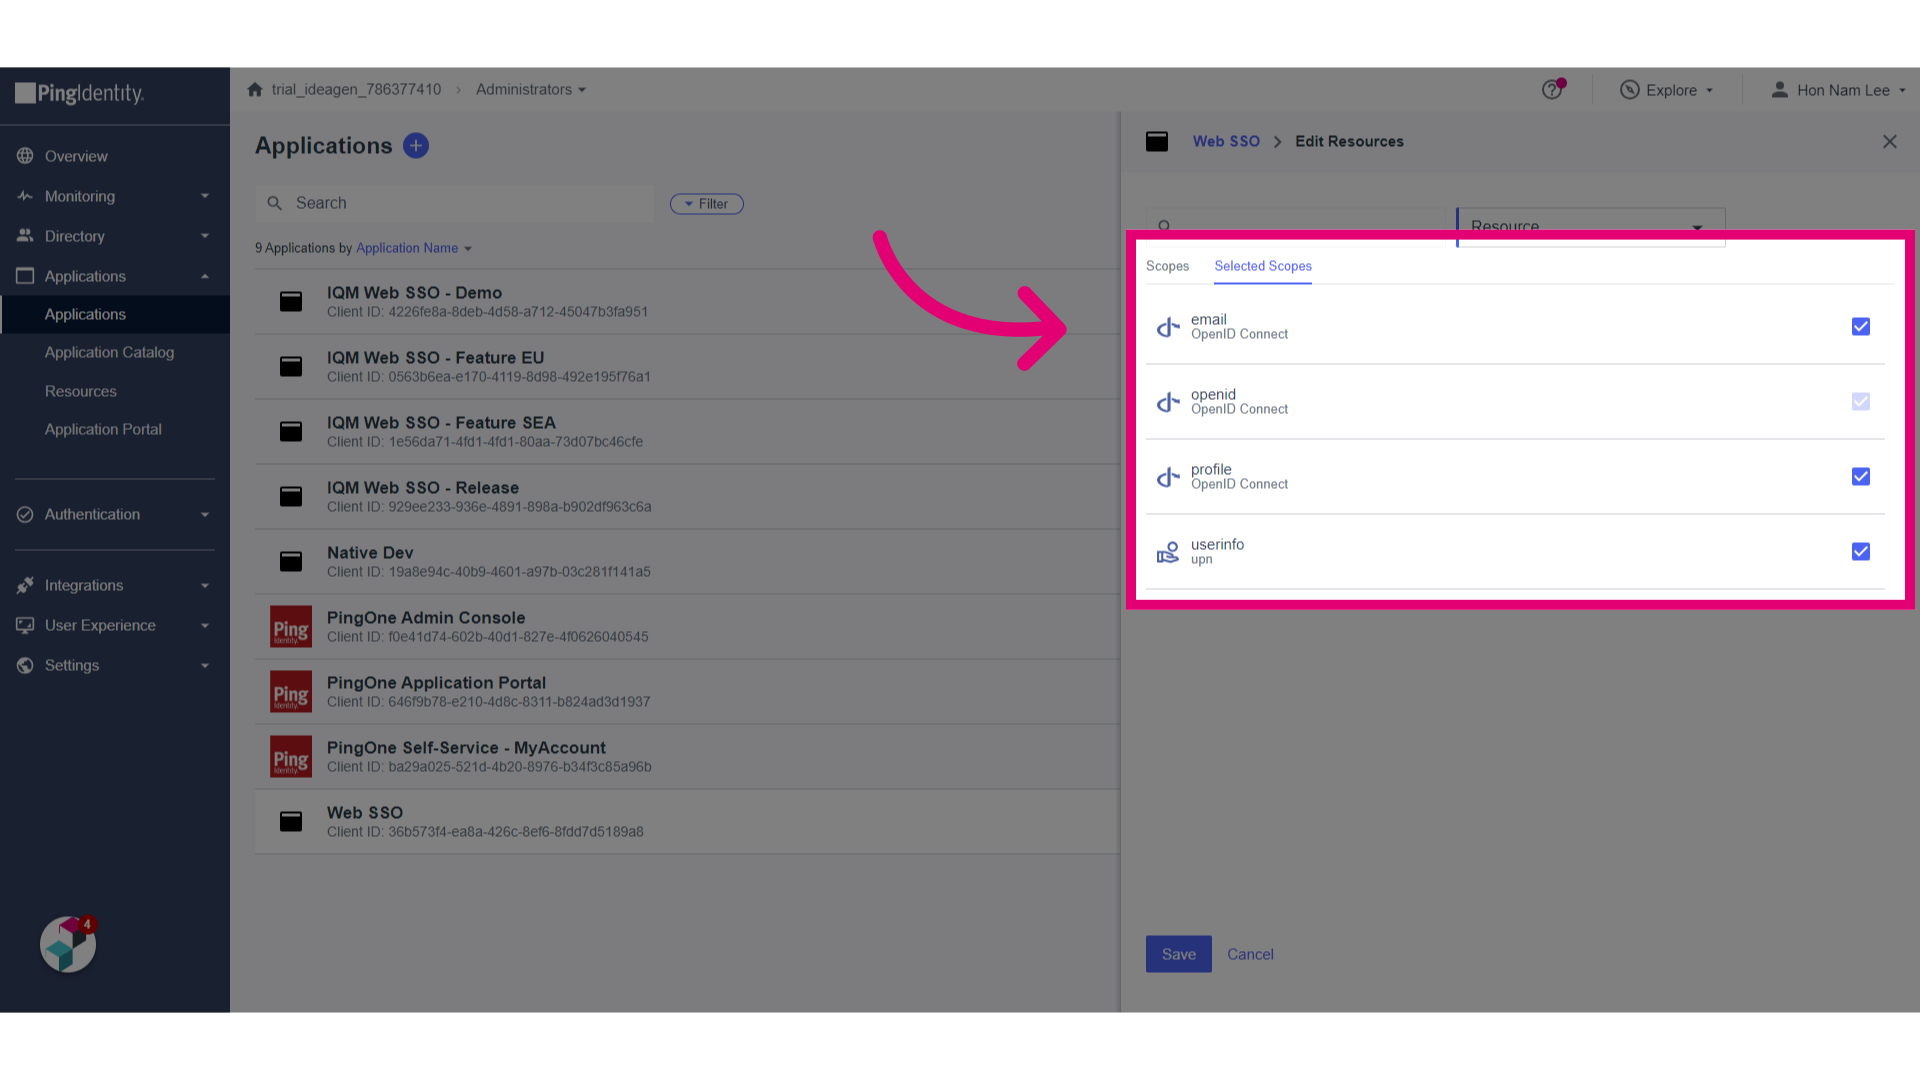Click the Overview globe icon
1920x1080 pixels.
(25, 156)
